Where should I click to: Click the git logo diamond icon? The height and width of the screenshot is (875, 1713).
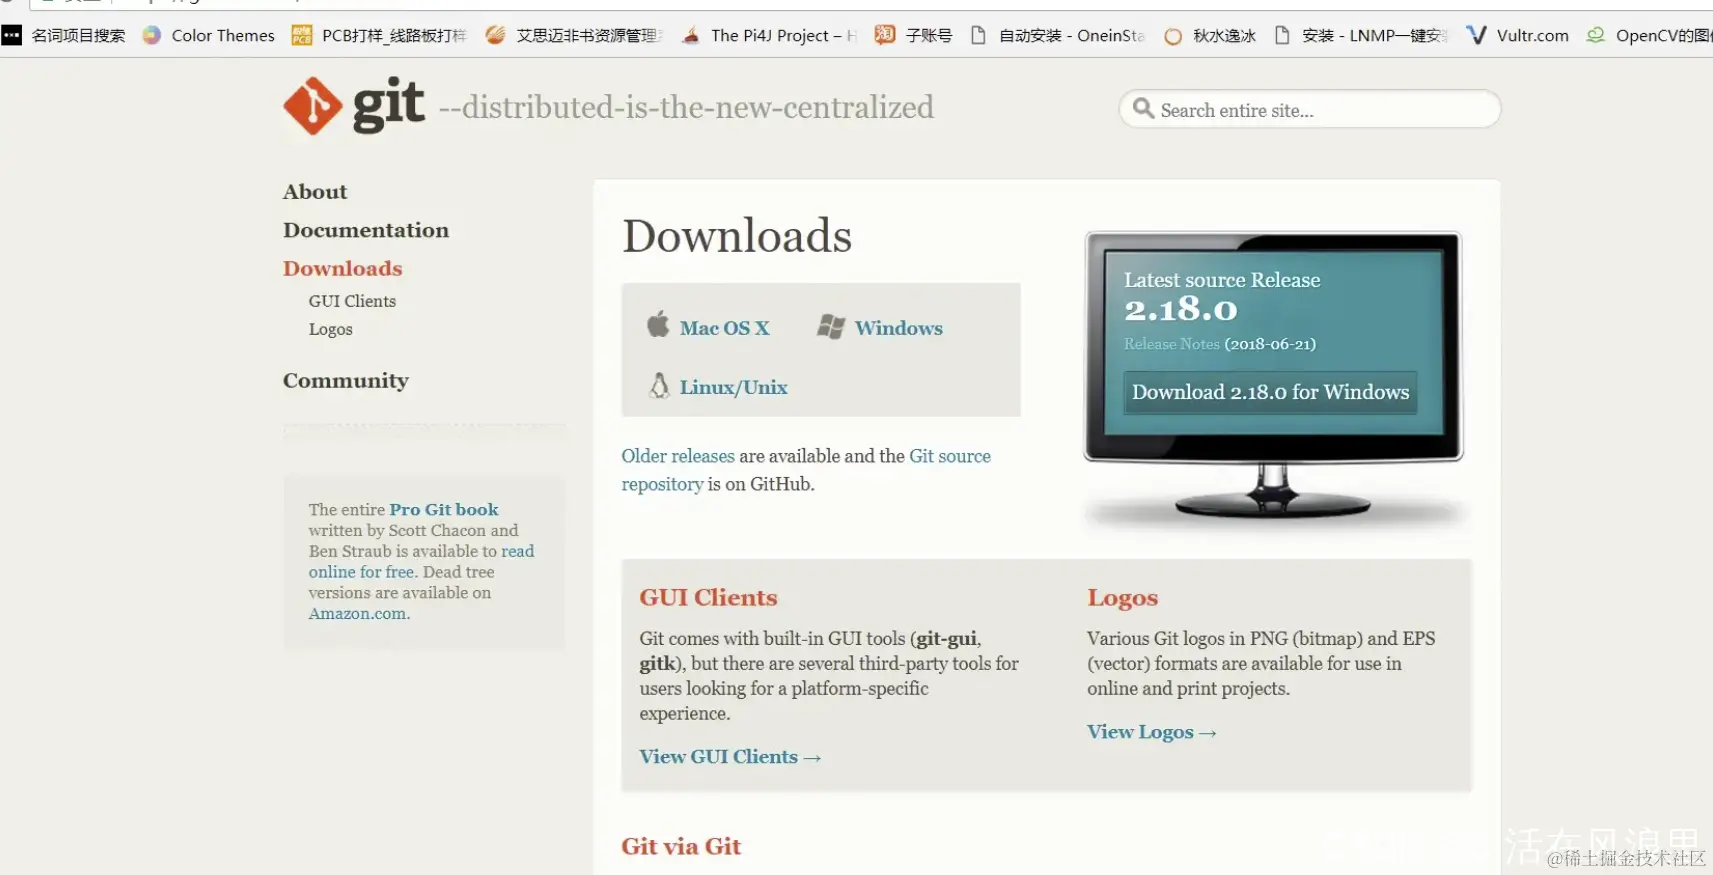(x=313, y=105)
